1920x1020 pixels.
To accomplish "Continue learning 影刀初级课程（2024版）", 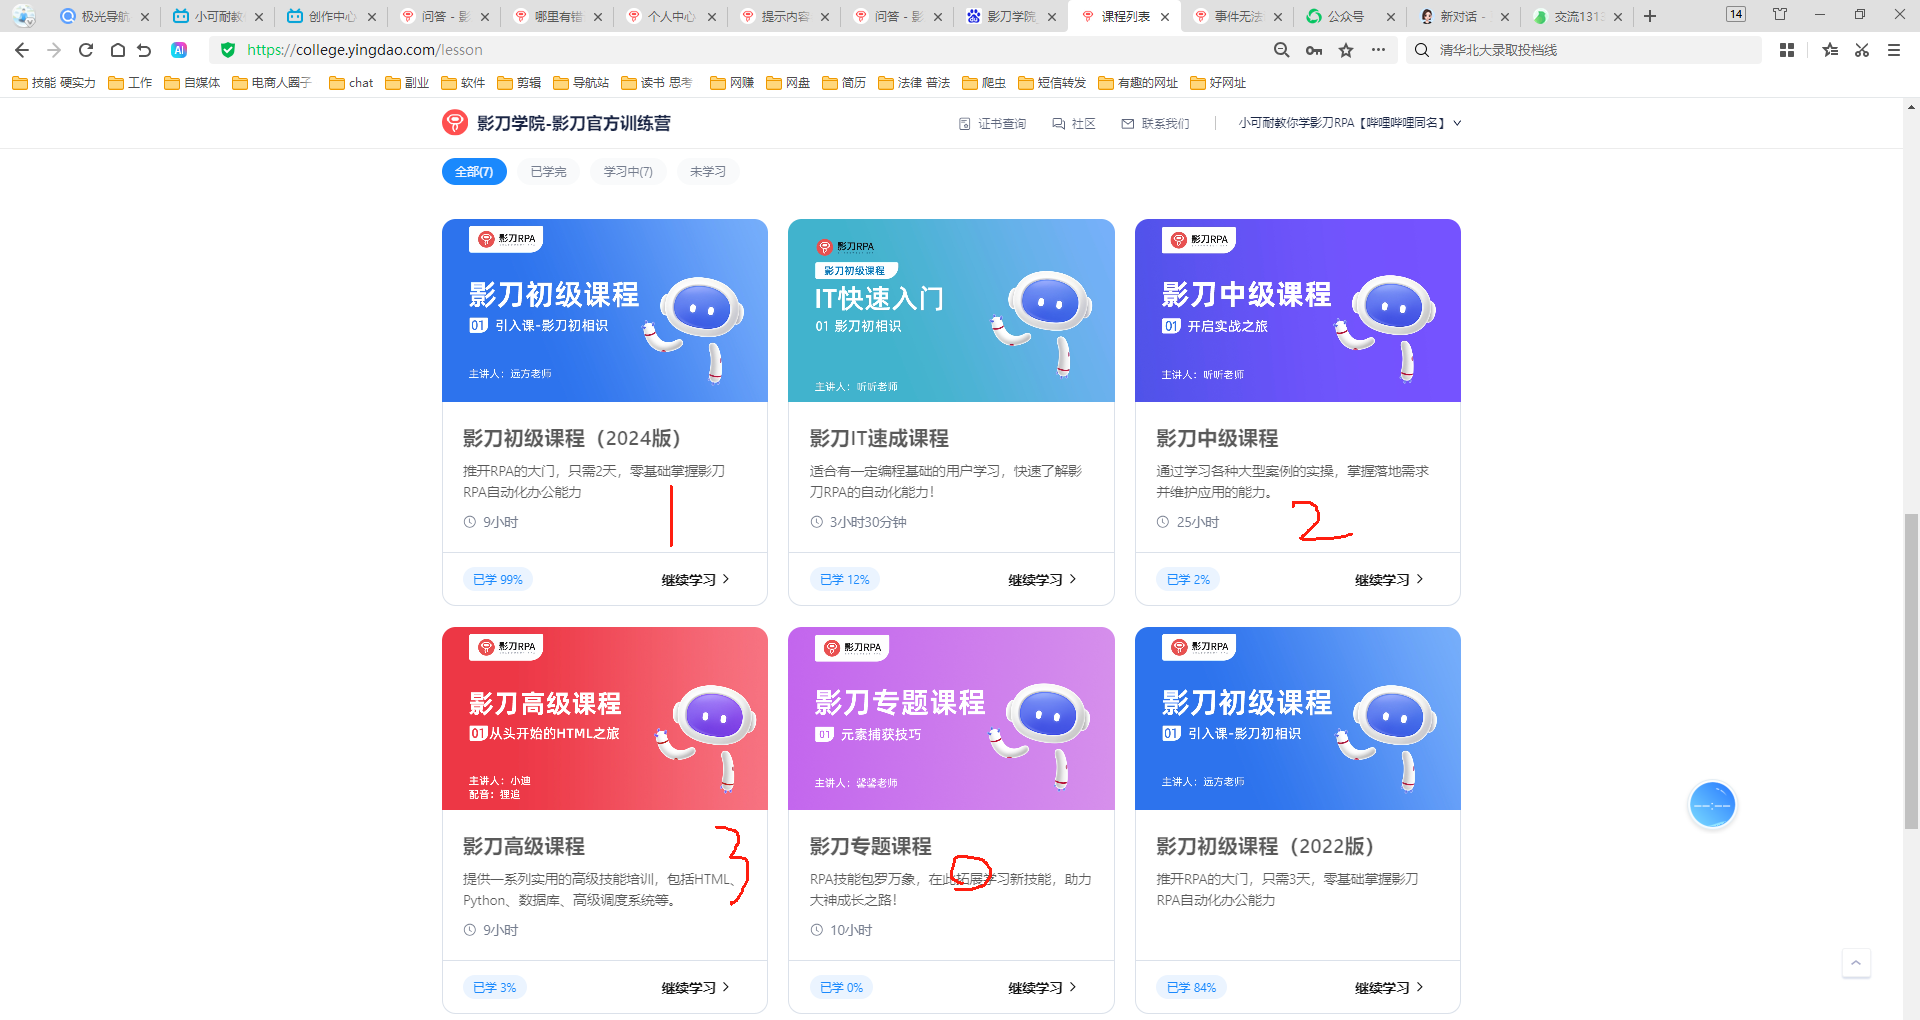I will pos(695,580).
